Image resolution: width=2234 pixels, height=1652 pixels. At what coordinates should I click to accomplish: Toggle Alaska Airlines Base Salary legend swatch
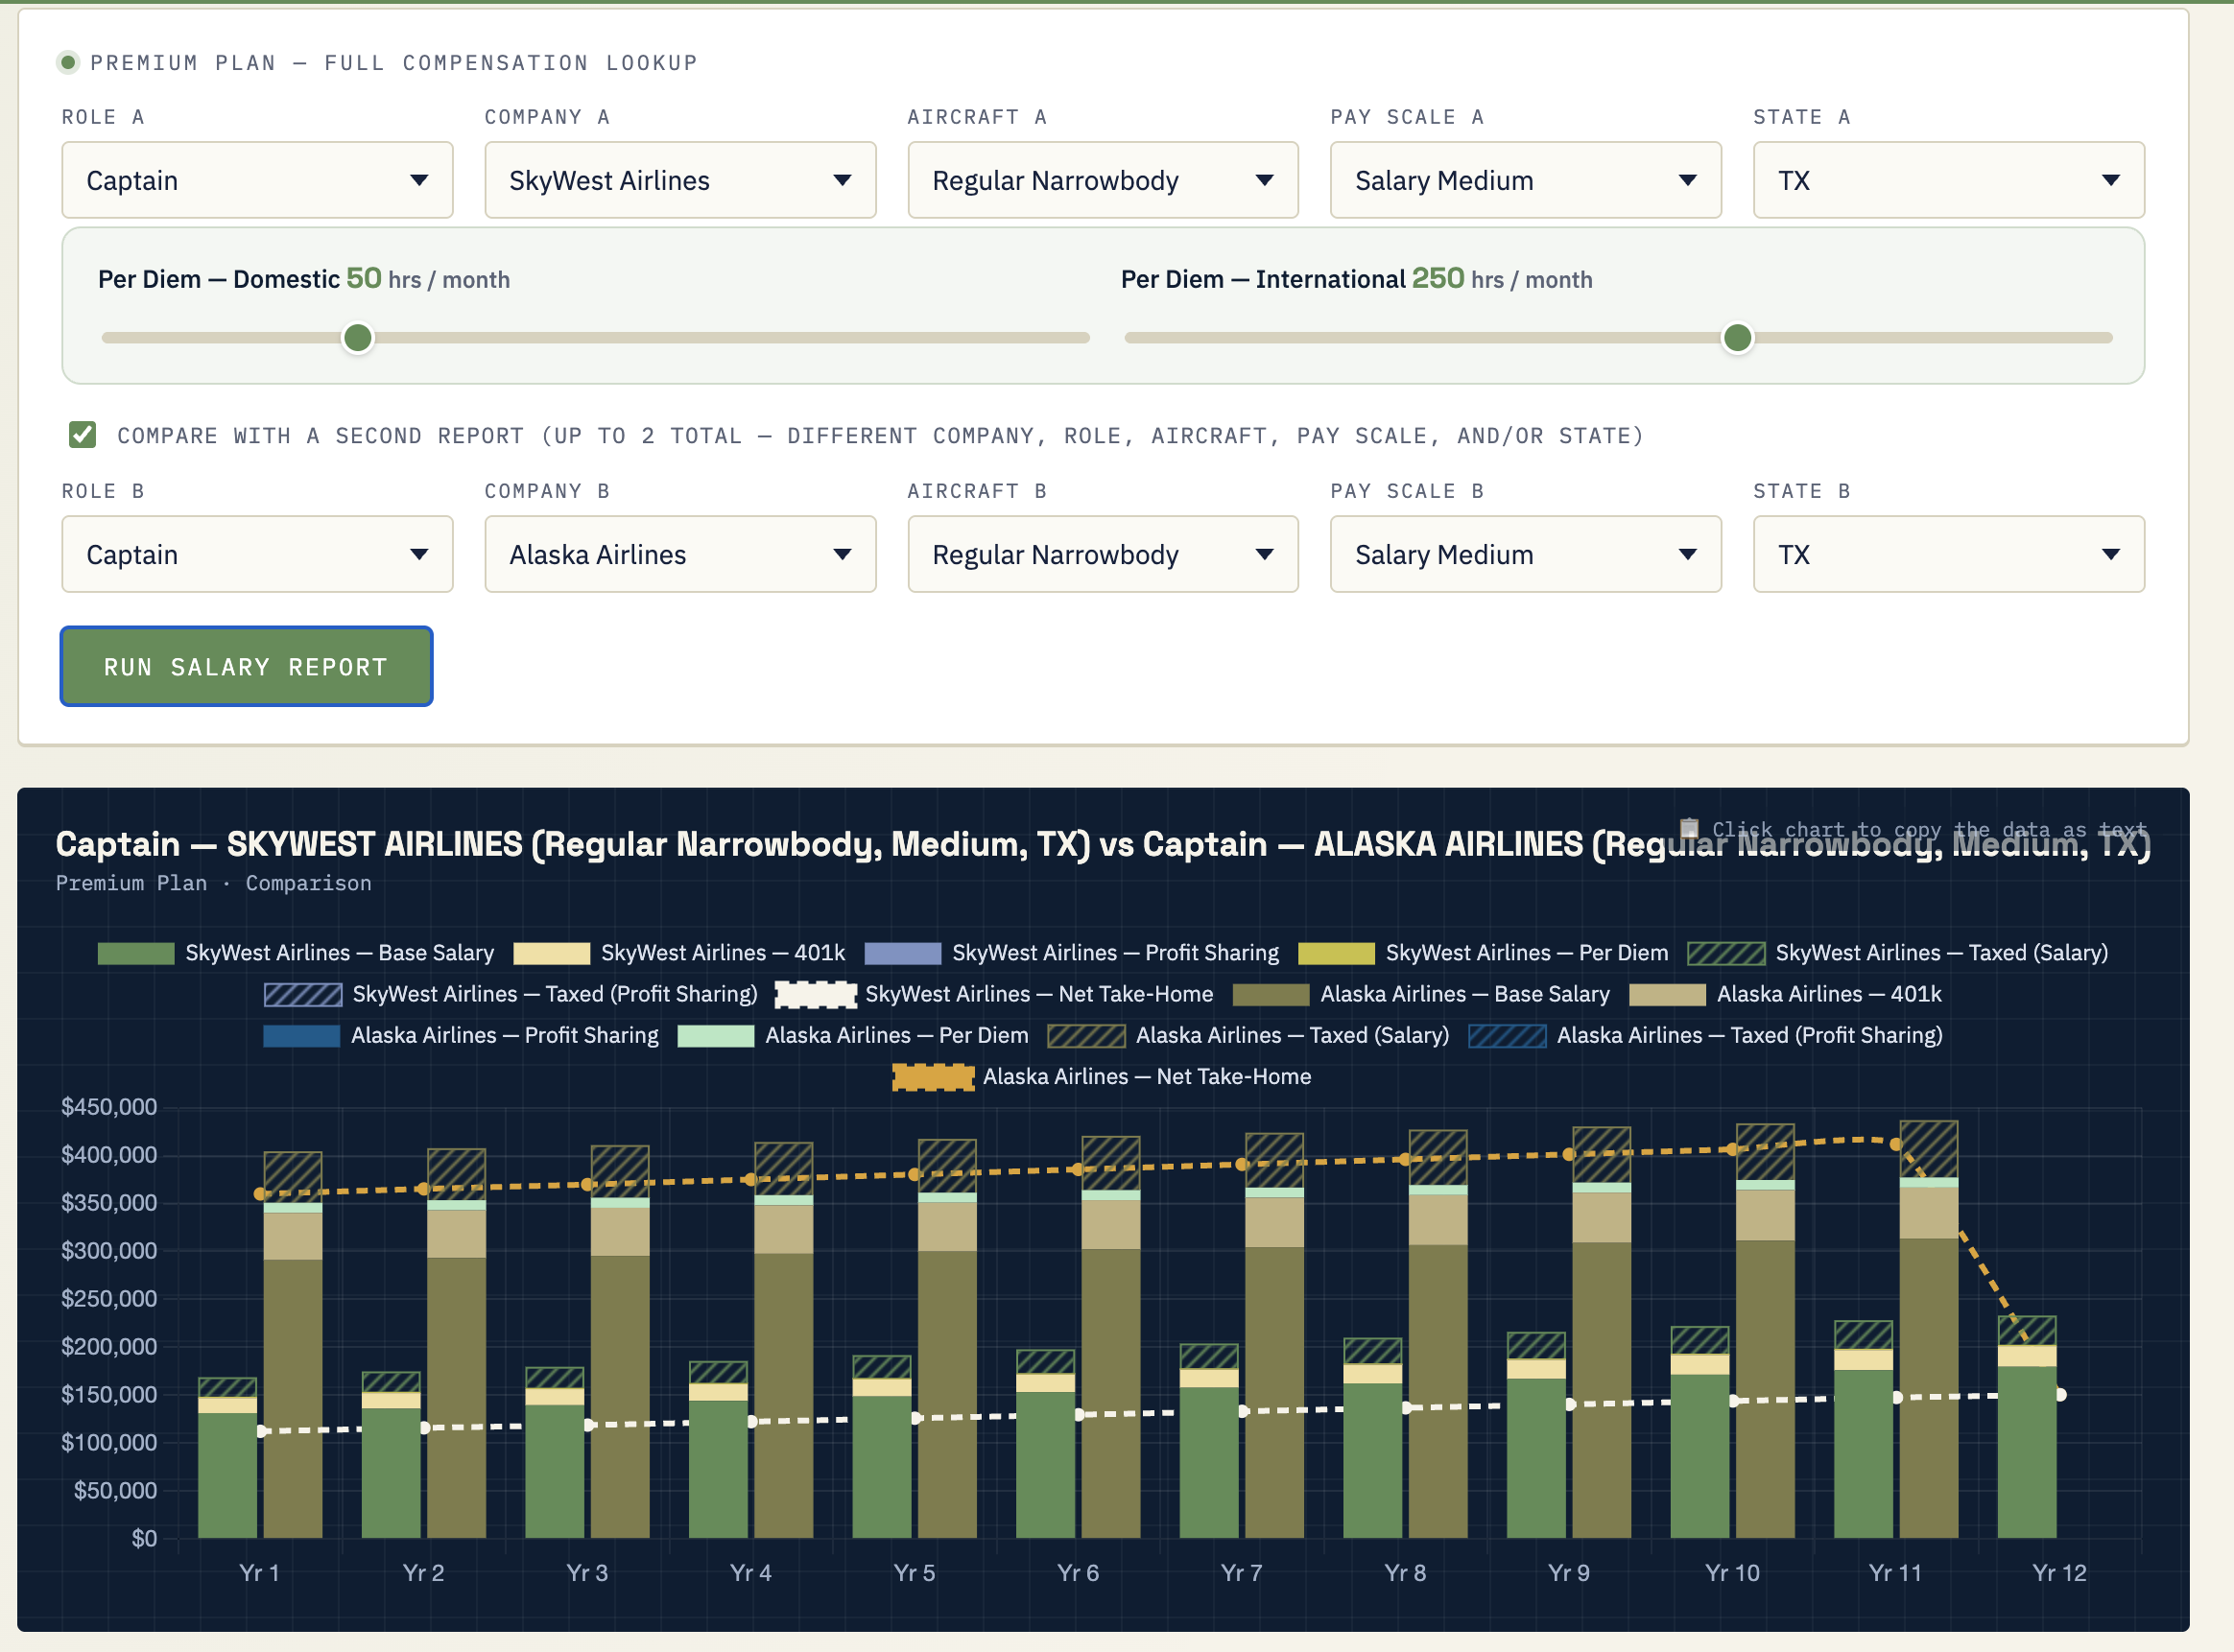1271,994
